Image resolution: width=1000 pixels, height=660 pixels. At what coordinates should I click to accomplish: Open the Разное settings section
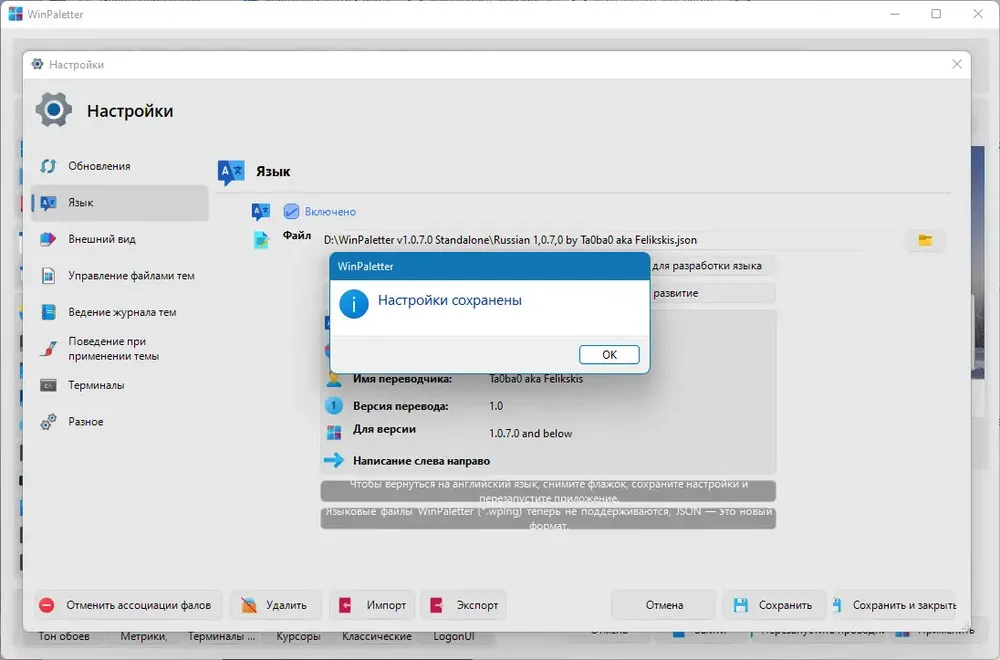click(x=120, y=422)
